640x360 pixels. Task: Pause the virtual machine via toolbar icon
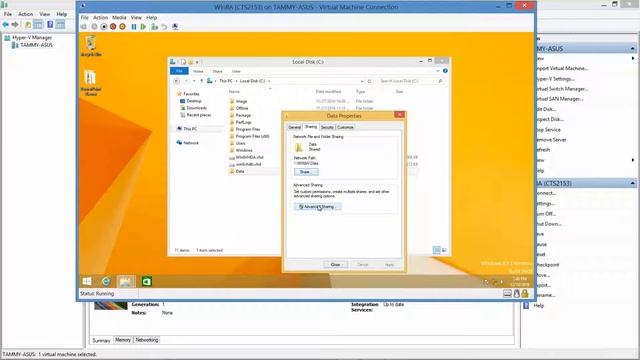click(134, 27)
